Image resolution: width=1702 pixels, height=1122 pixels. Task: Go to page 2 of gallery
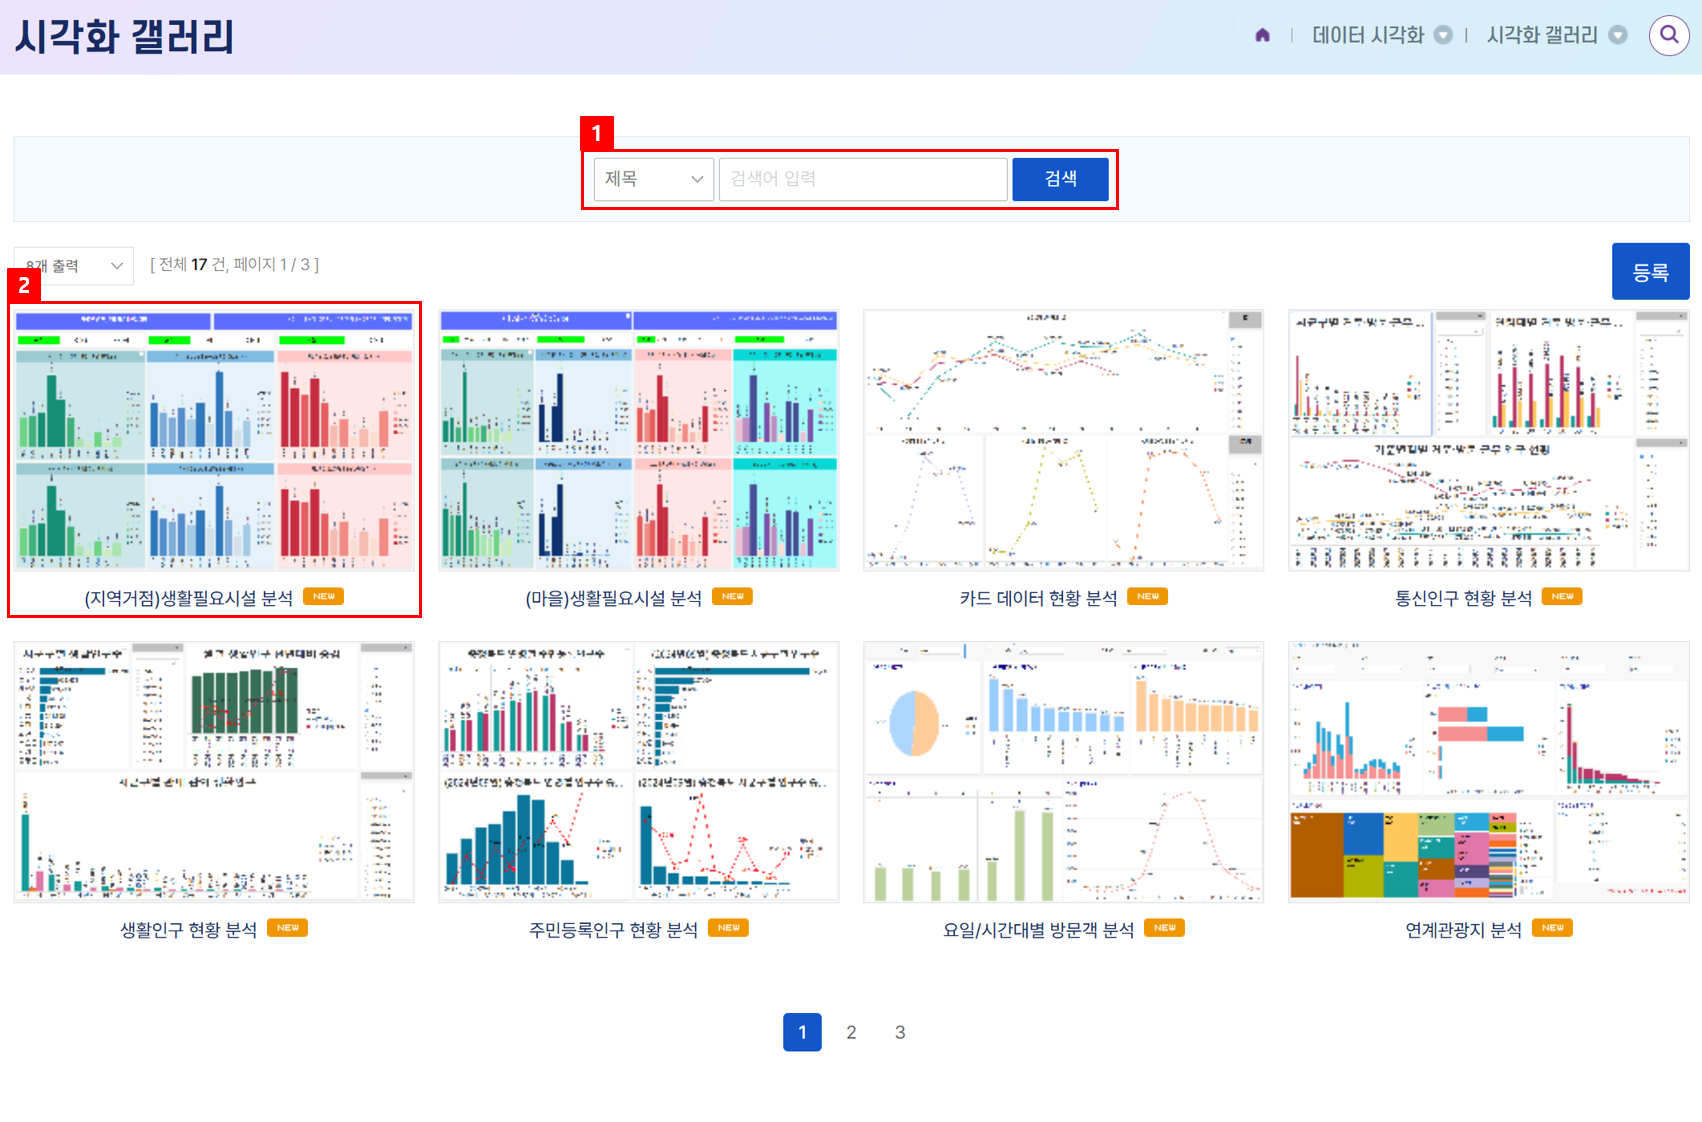[851, 1032]
